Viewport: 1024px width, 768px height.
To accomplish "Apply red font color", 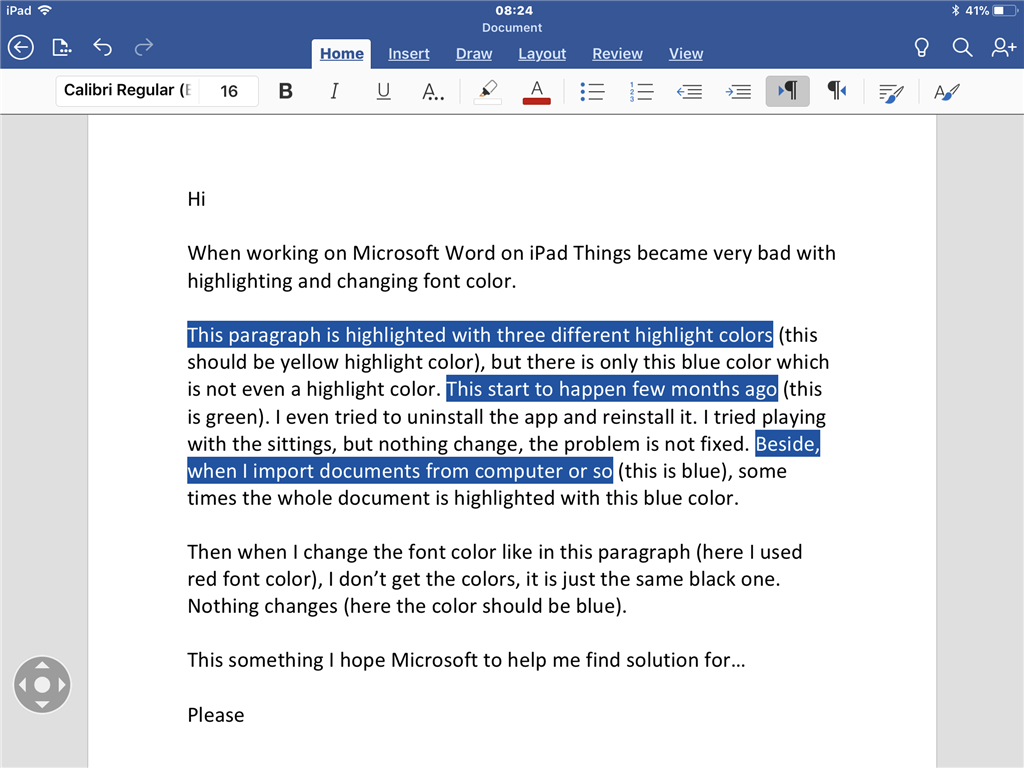I will tap(537, 91).
